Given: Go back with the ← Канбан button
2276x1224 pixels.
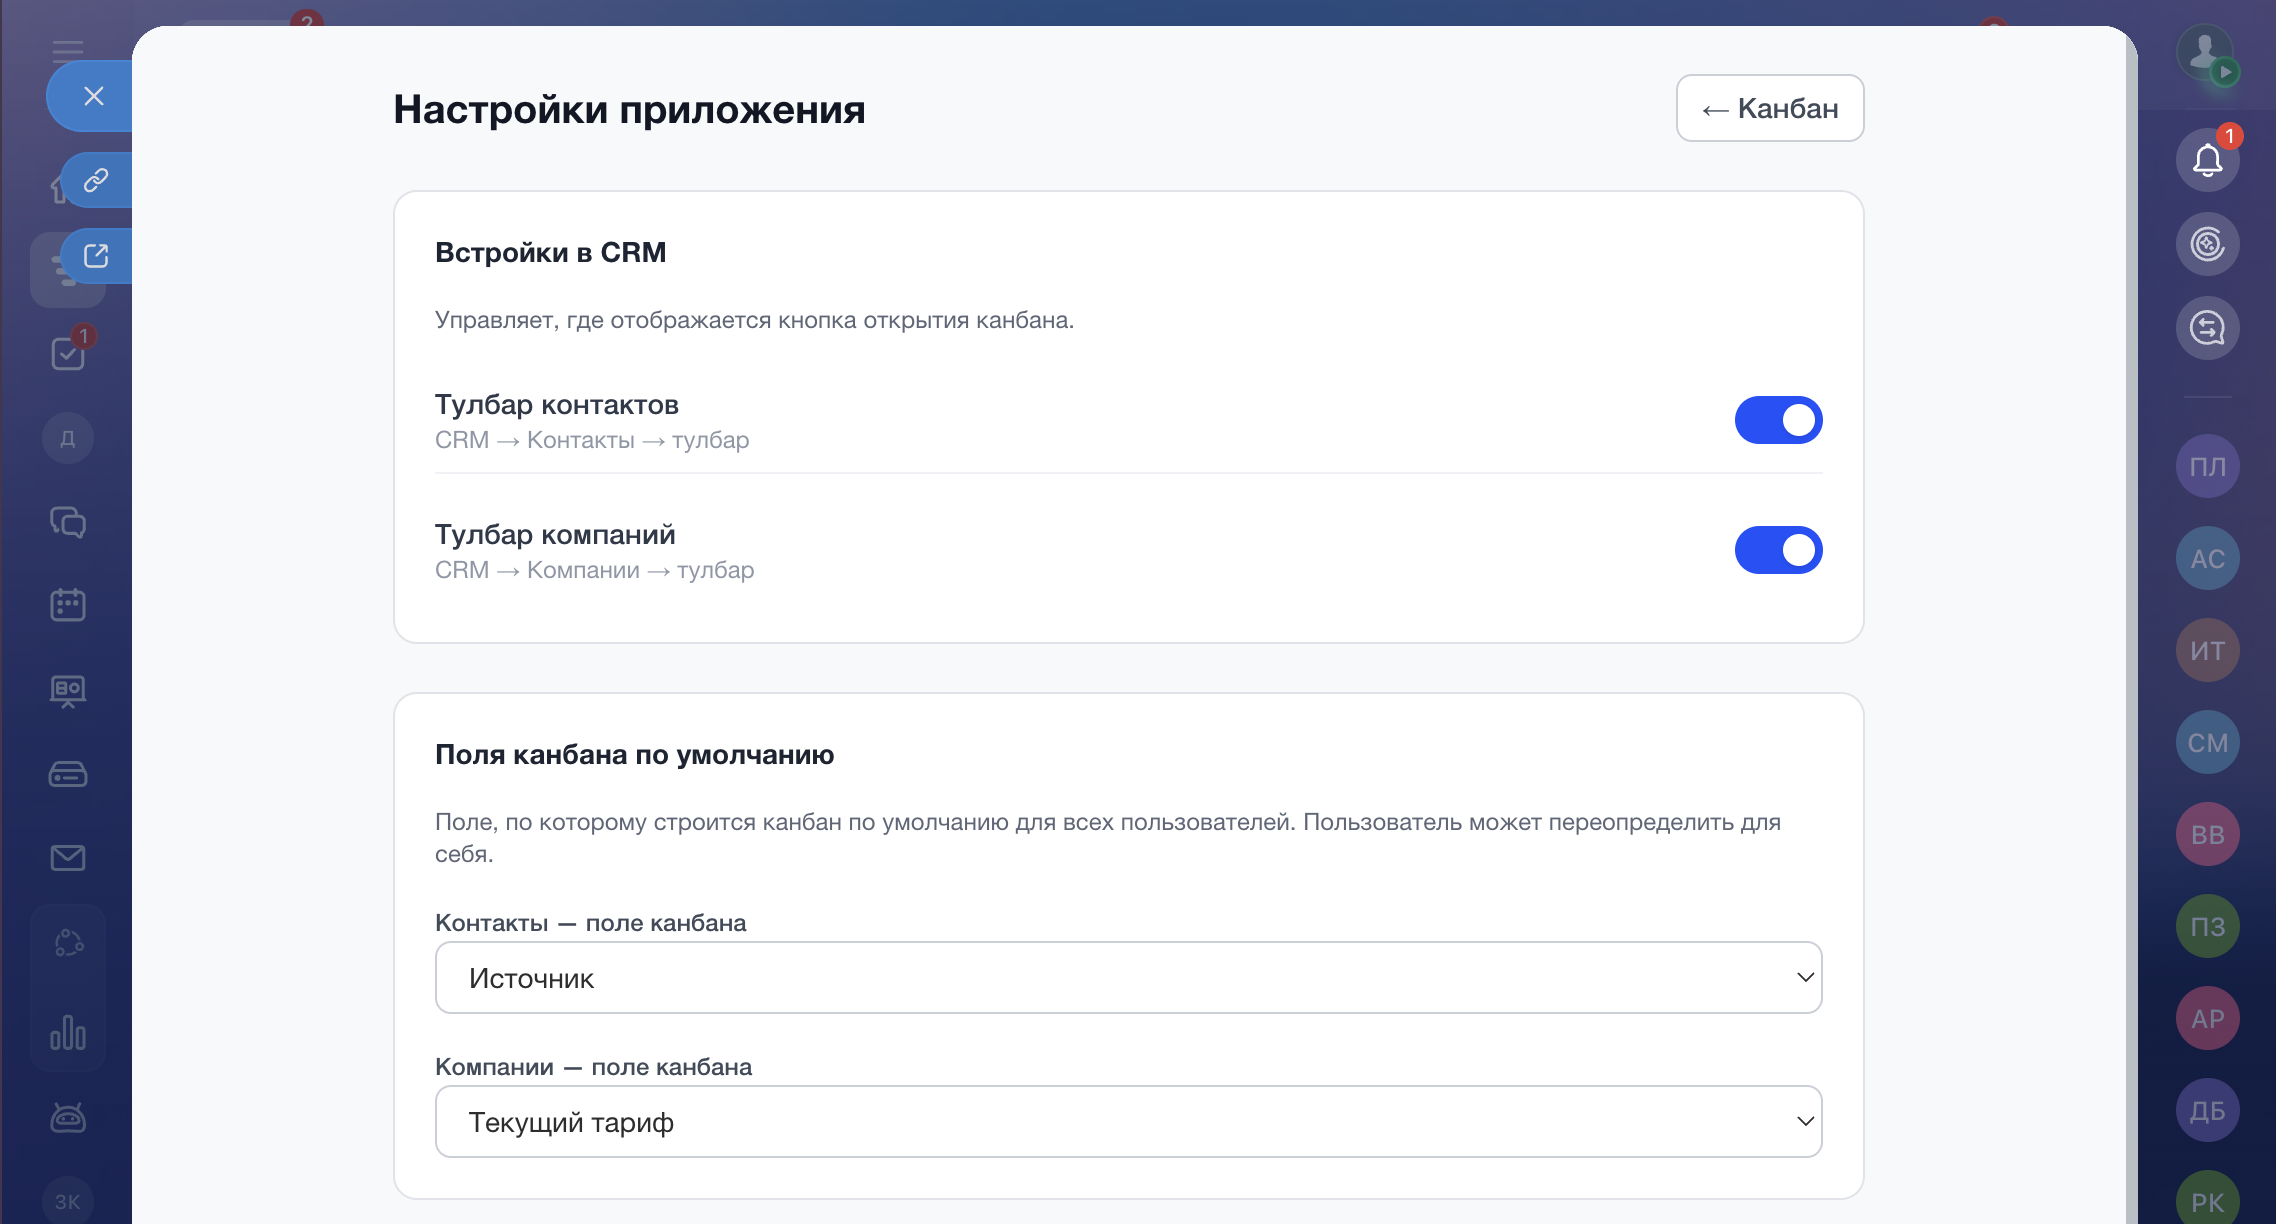Looking at the screenshot, I should click(1769, 108).
